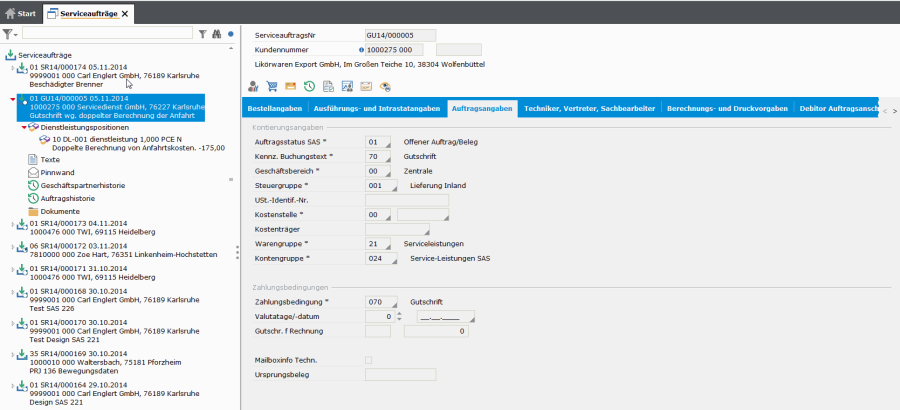
Task: Expand order SR14/000174 in the tree
Action: (x=13, y=67)
